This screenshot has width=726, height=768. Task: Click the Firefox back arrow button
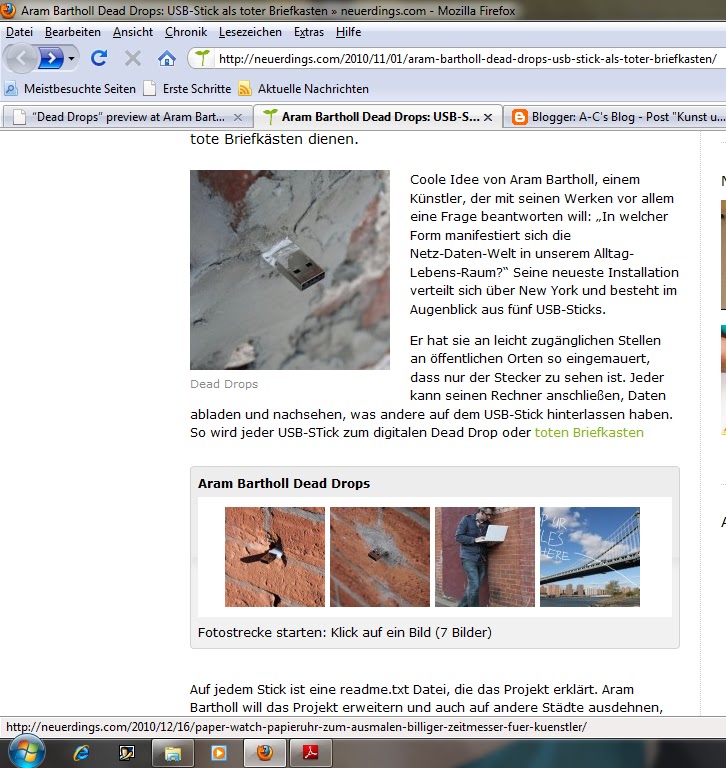click(x=21, y=59)
